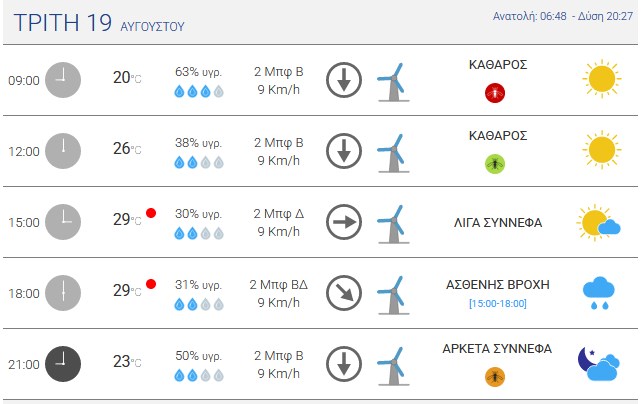Click the east-pointing wind arrow at 15:00

[344, 222]
